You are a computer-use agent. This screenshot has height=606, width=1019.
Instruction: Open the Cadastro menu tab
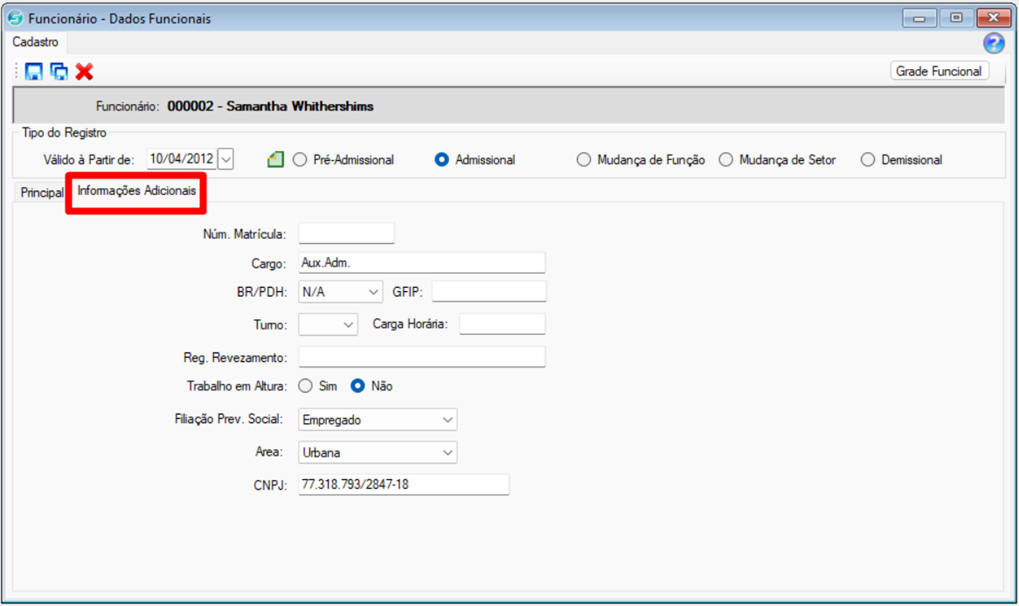tap(35, 42)
